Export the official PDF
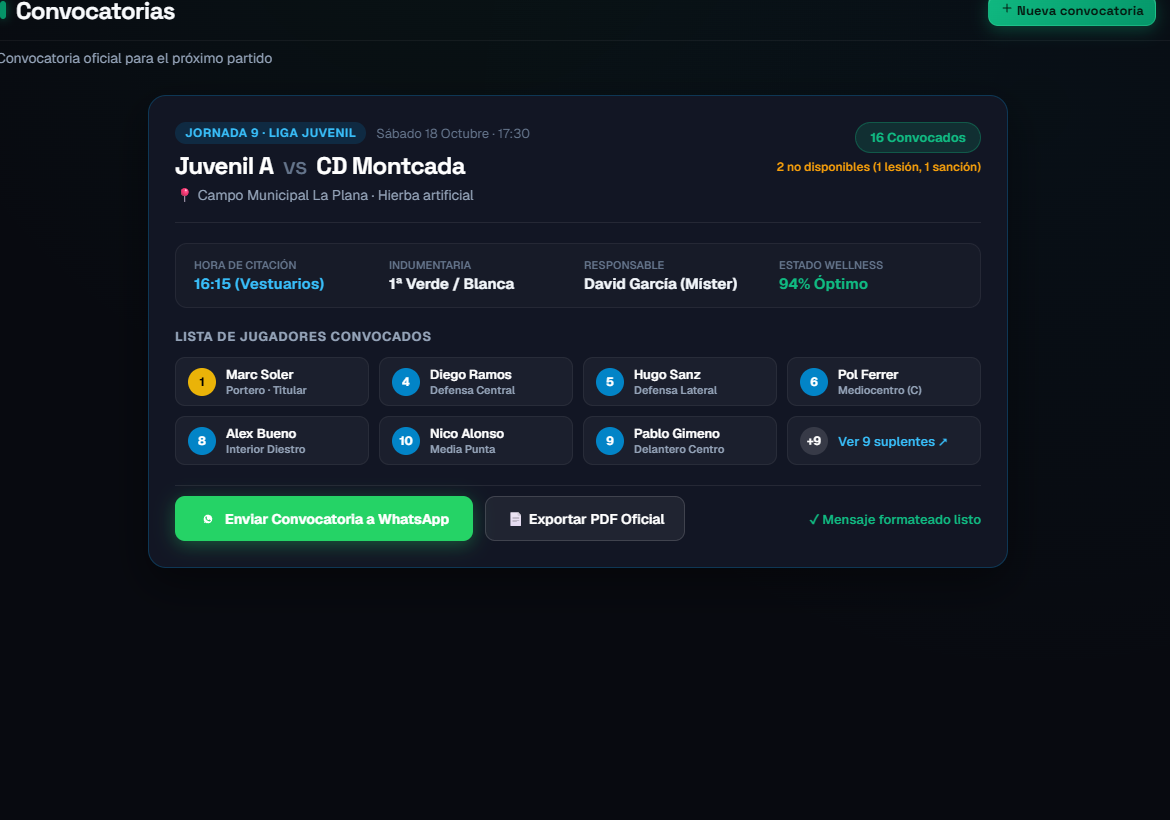1170x820 pixels. tap(585, 519)
